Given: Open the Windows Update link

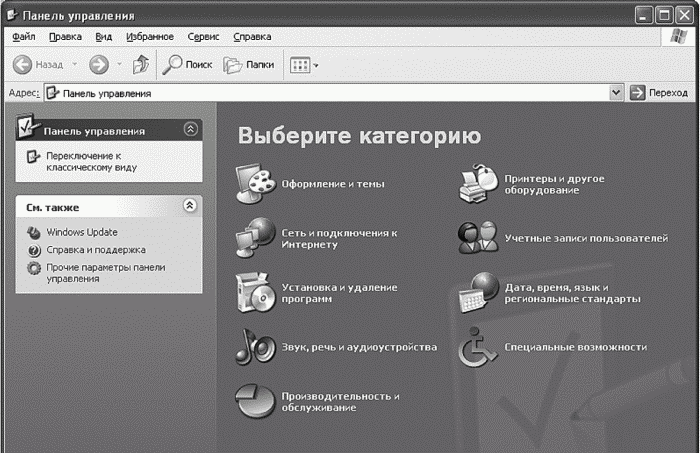Looking at the screenshot, I should 82,232.
